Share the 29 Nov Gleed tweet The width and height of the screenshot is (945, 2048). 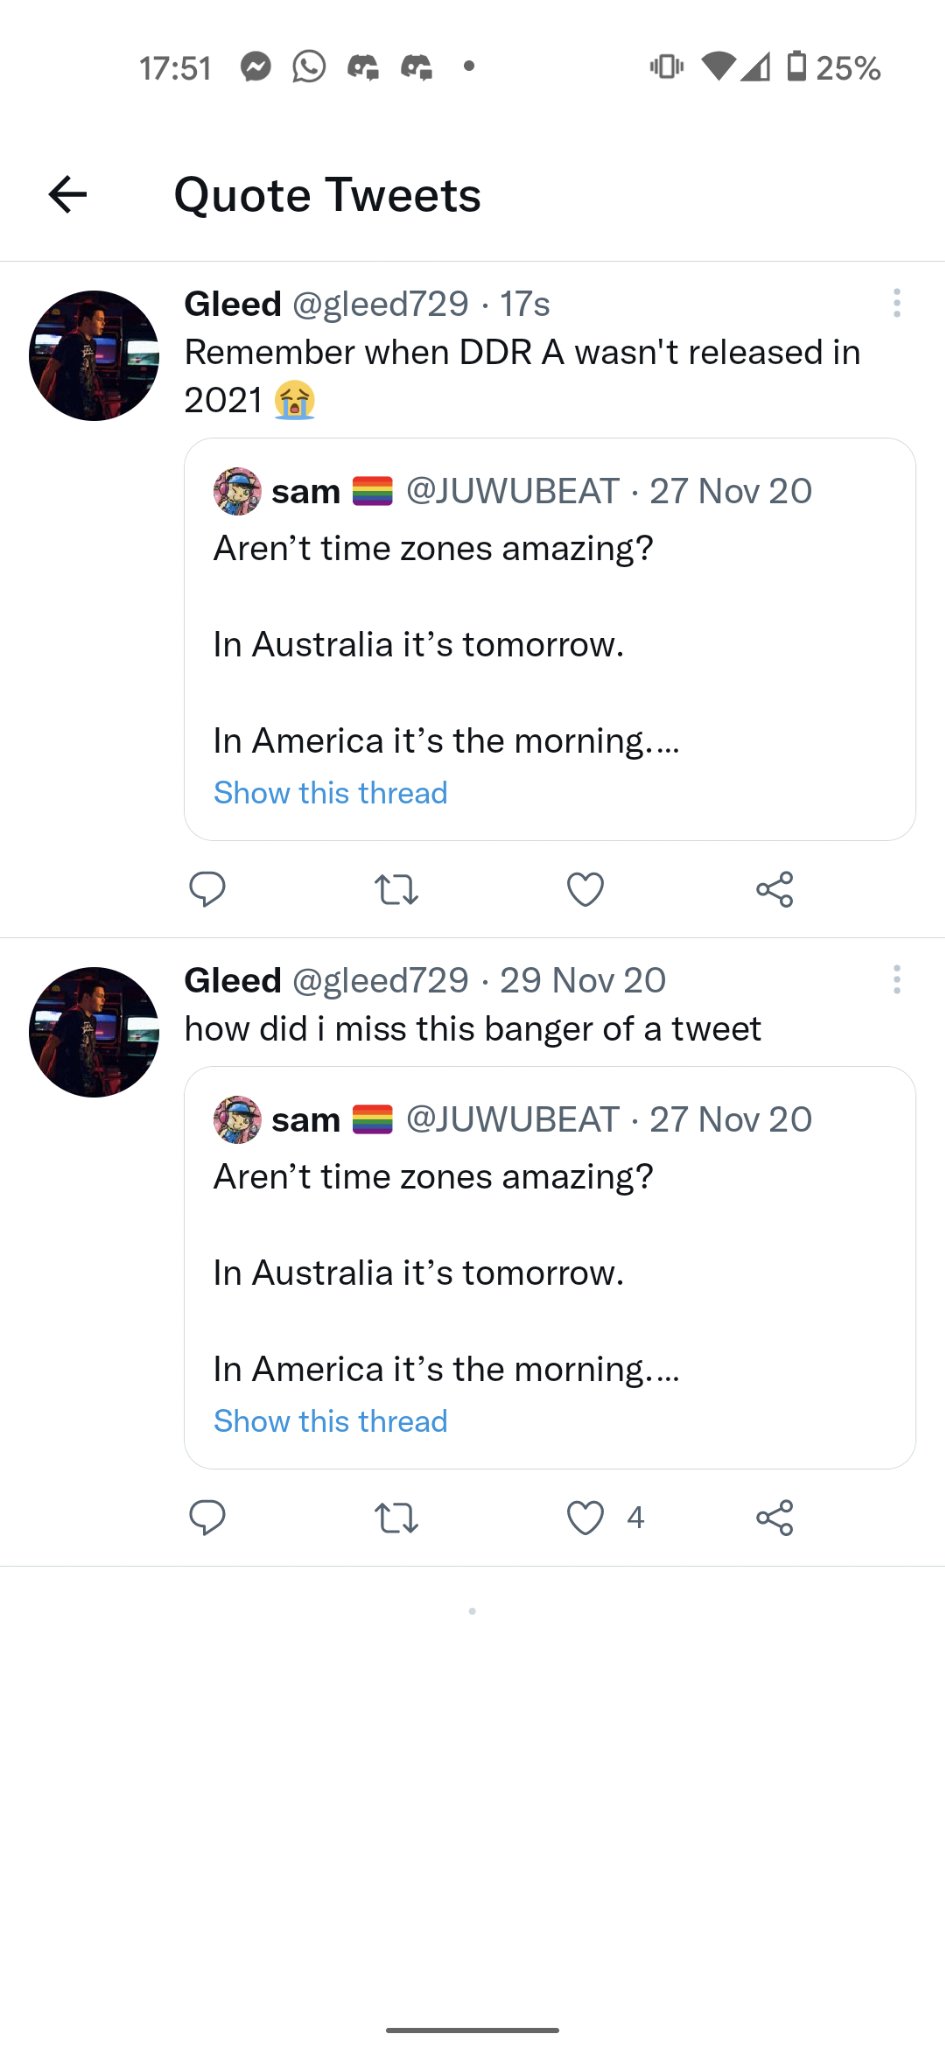pyautogui.click(x=774, y=1517)
